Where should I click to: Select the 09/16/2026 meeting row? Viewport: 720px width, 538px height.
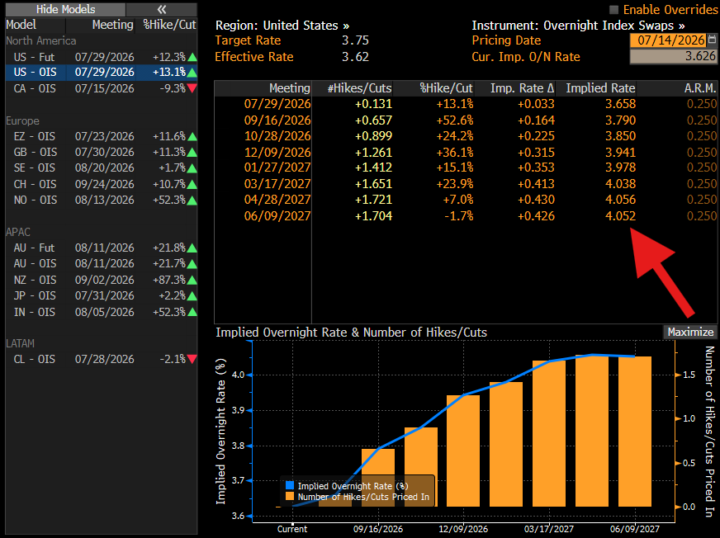(x=466, y=120)
